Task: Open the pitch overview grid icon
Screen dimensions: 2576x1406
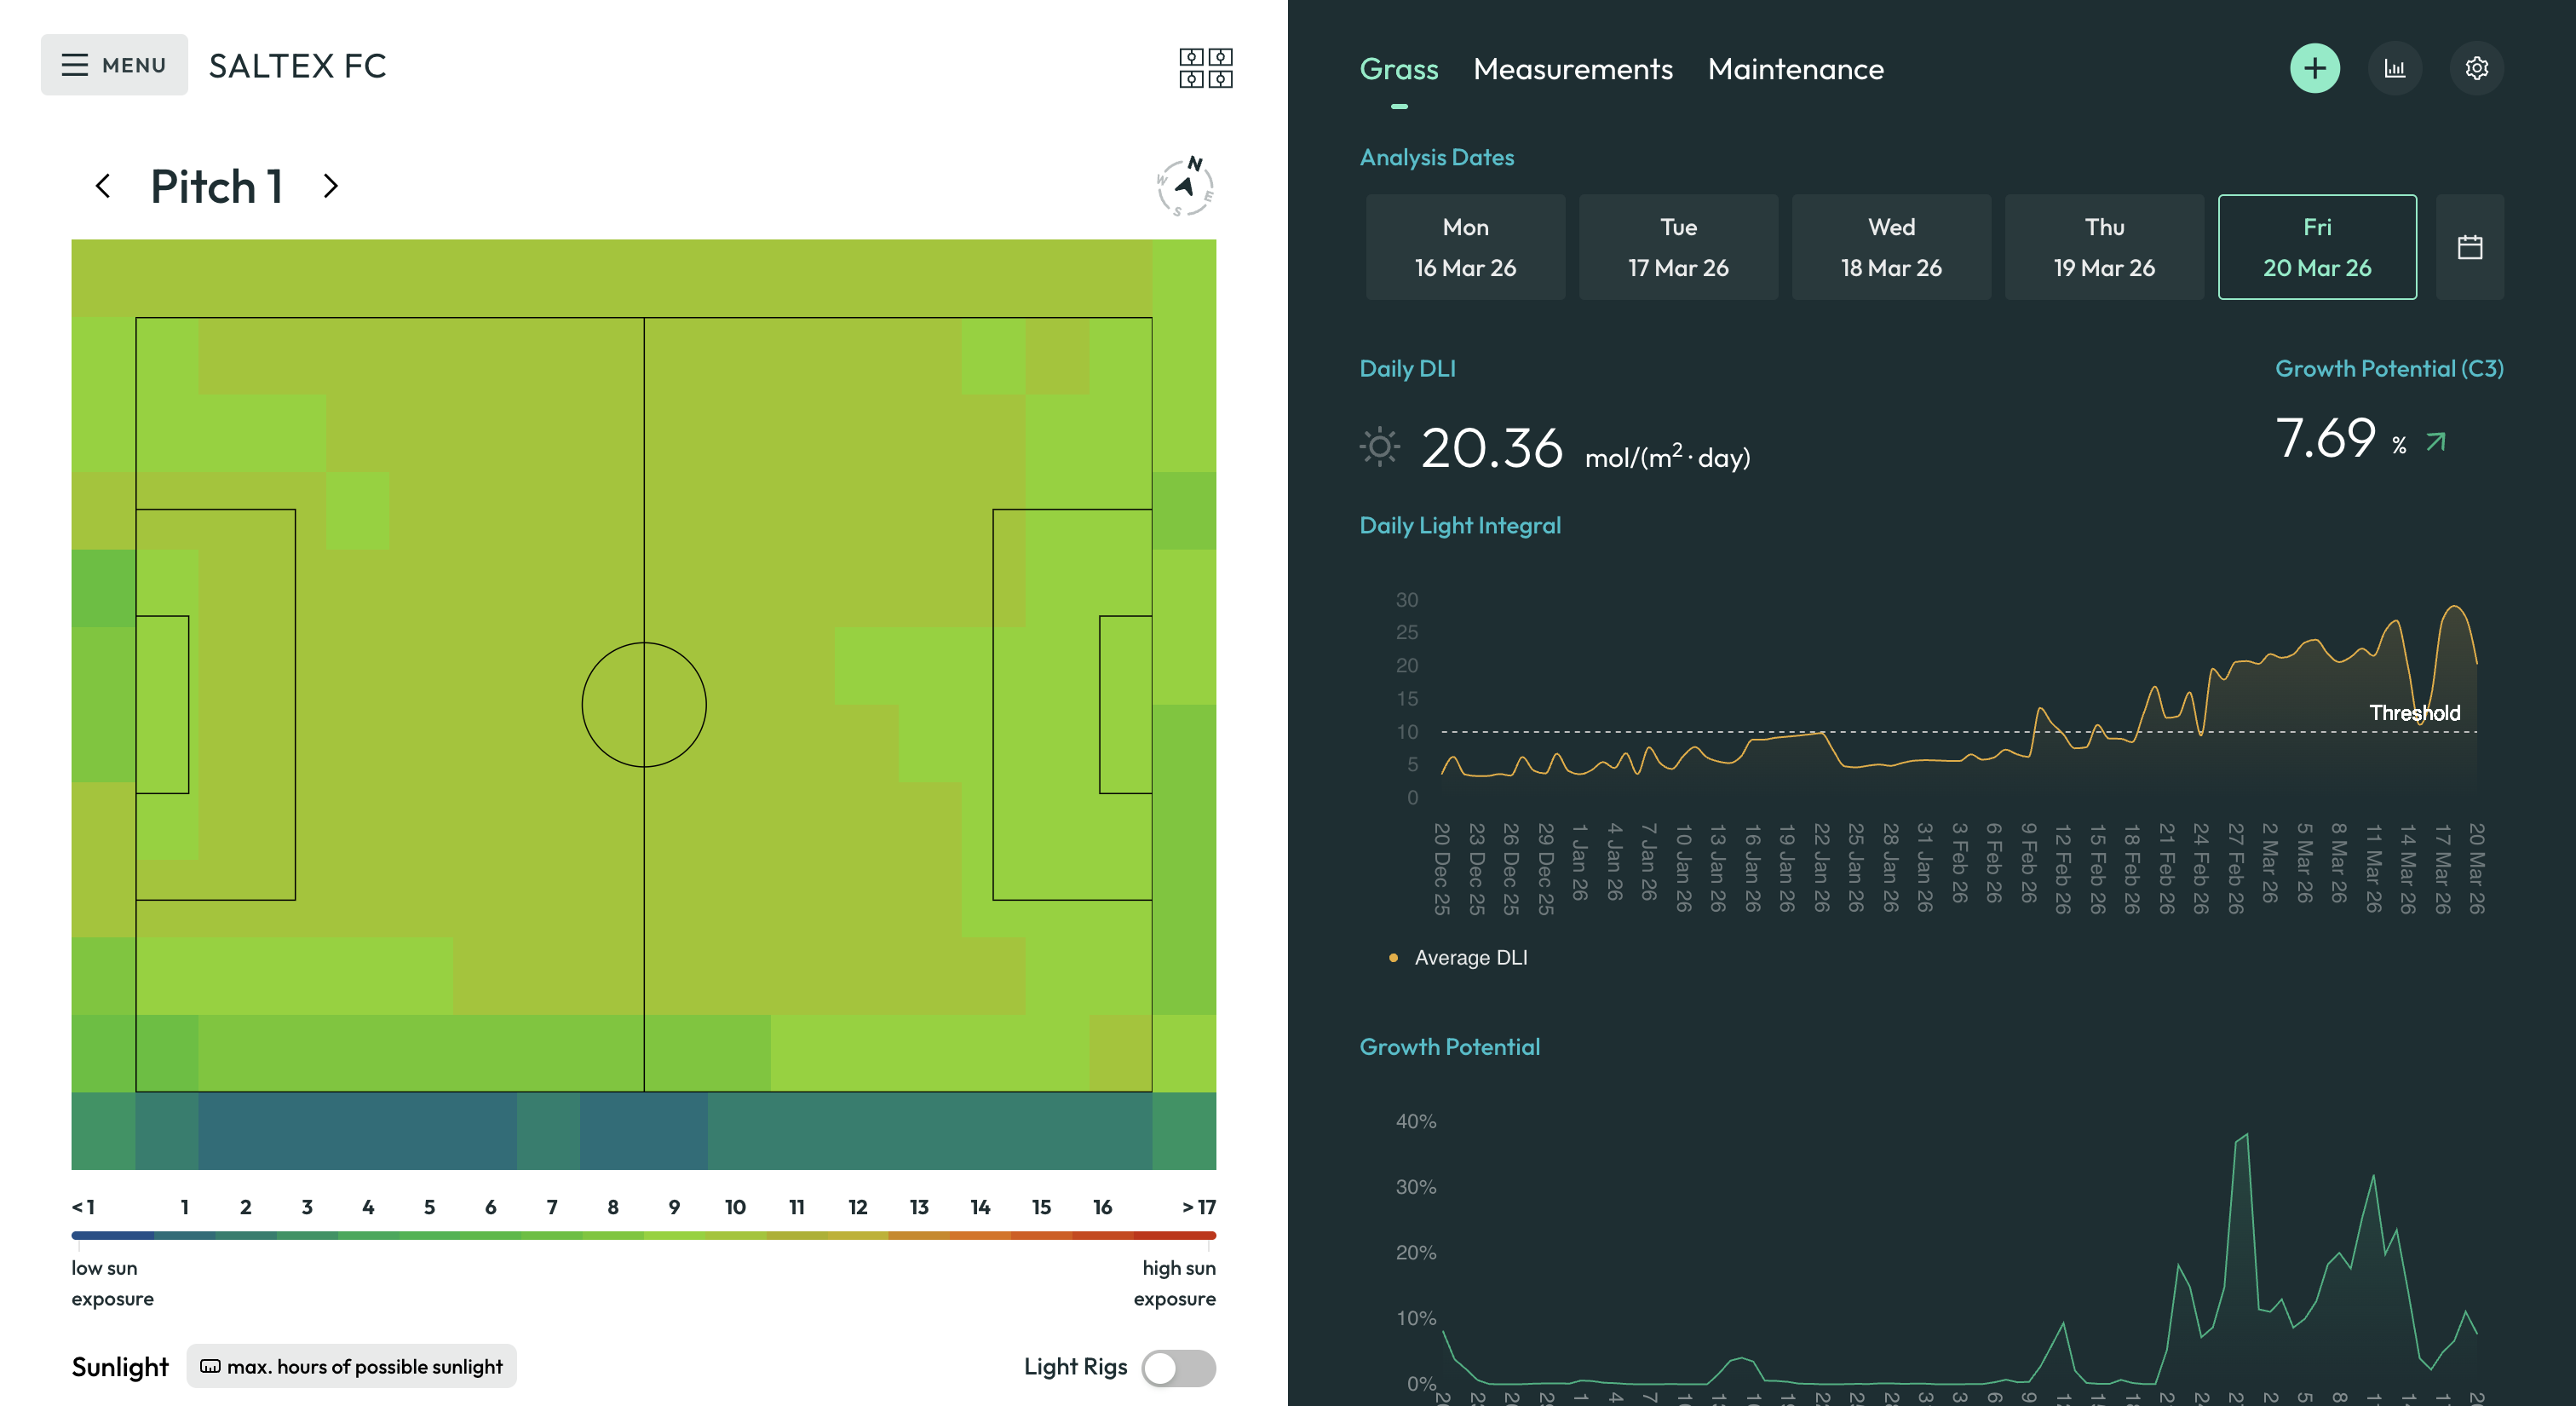Action: click(1205, 67)
